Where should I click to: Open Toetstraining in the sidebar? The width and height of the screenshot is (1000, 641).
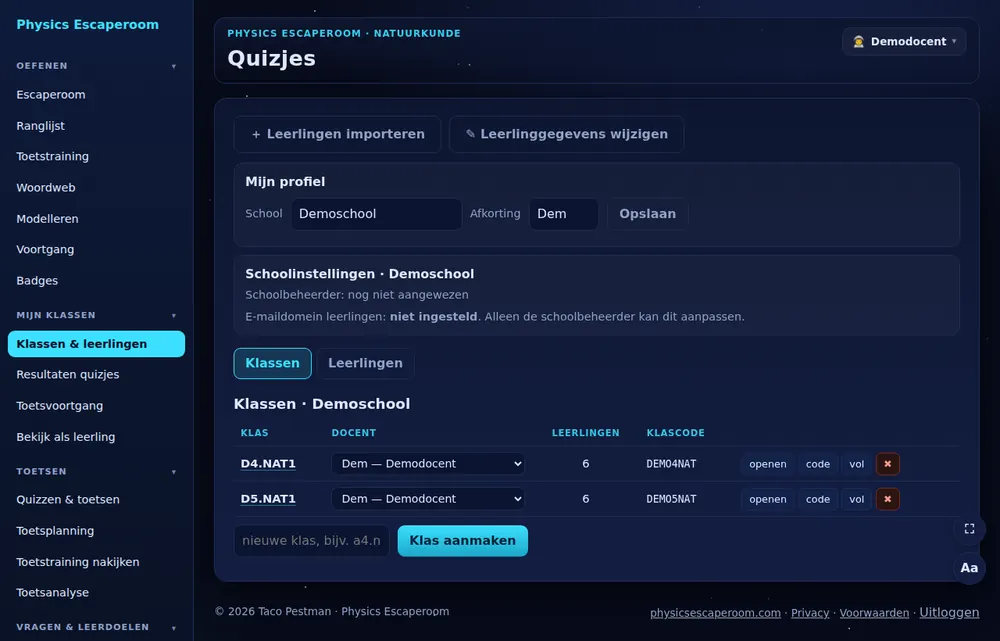(96, 156)
